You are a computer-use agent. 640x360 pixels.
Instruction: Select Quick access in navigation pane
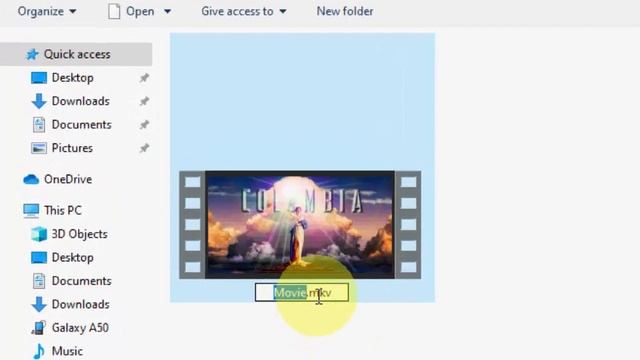(76, 54)
